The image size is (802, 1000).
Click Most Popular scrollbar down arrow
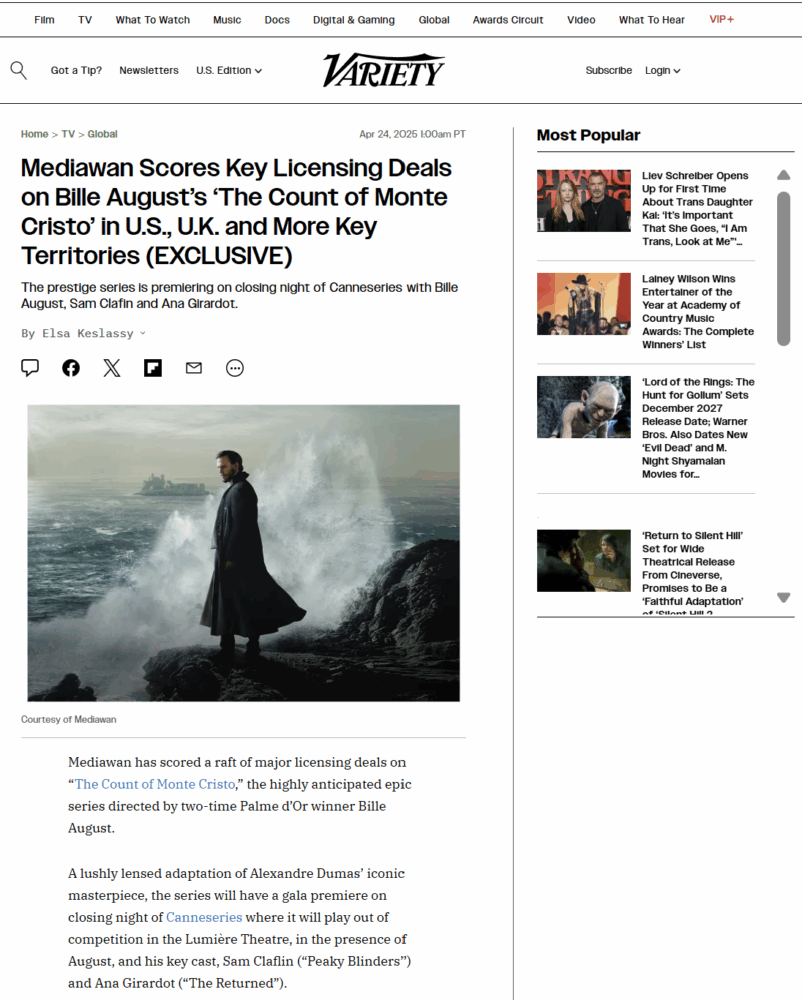[784, 598]
